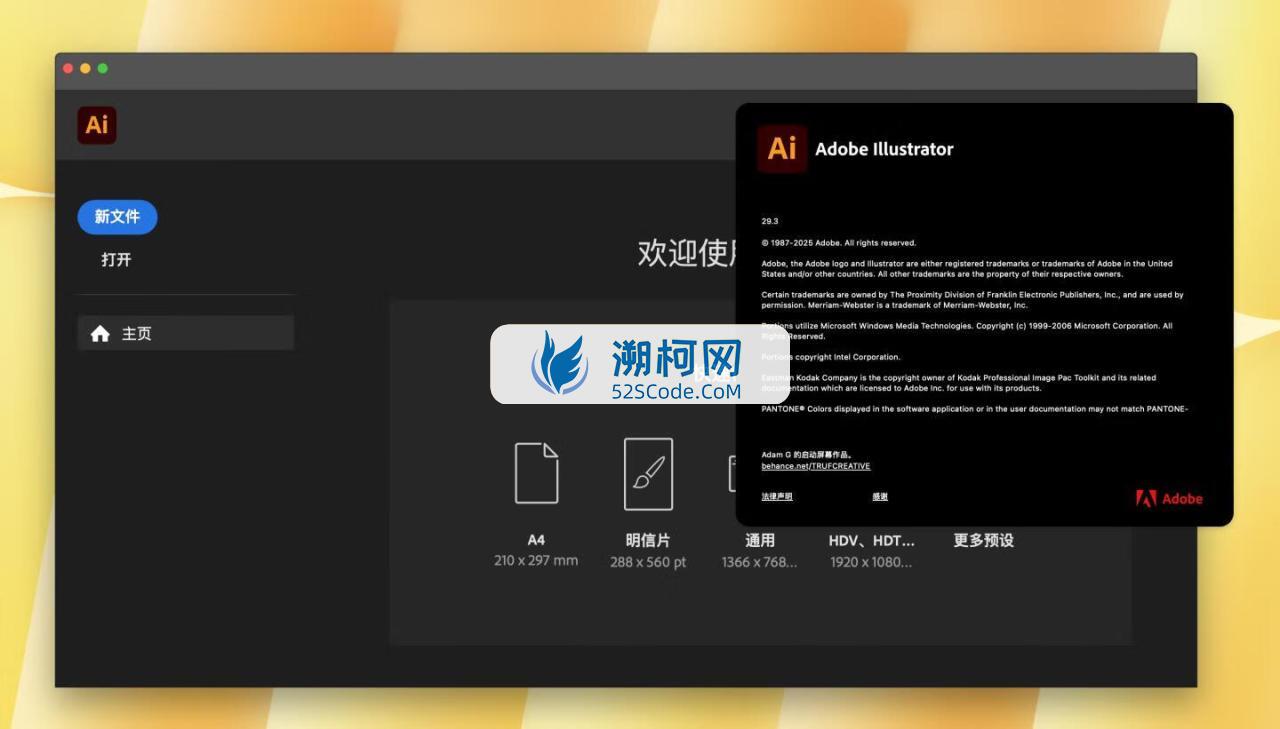This screenshot has width=1280, height=729.
Task: Open the 感谢 link
Action: pyautogui.click(x=880, y=496)
